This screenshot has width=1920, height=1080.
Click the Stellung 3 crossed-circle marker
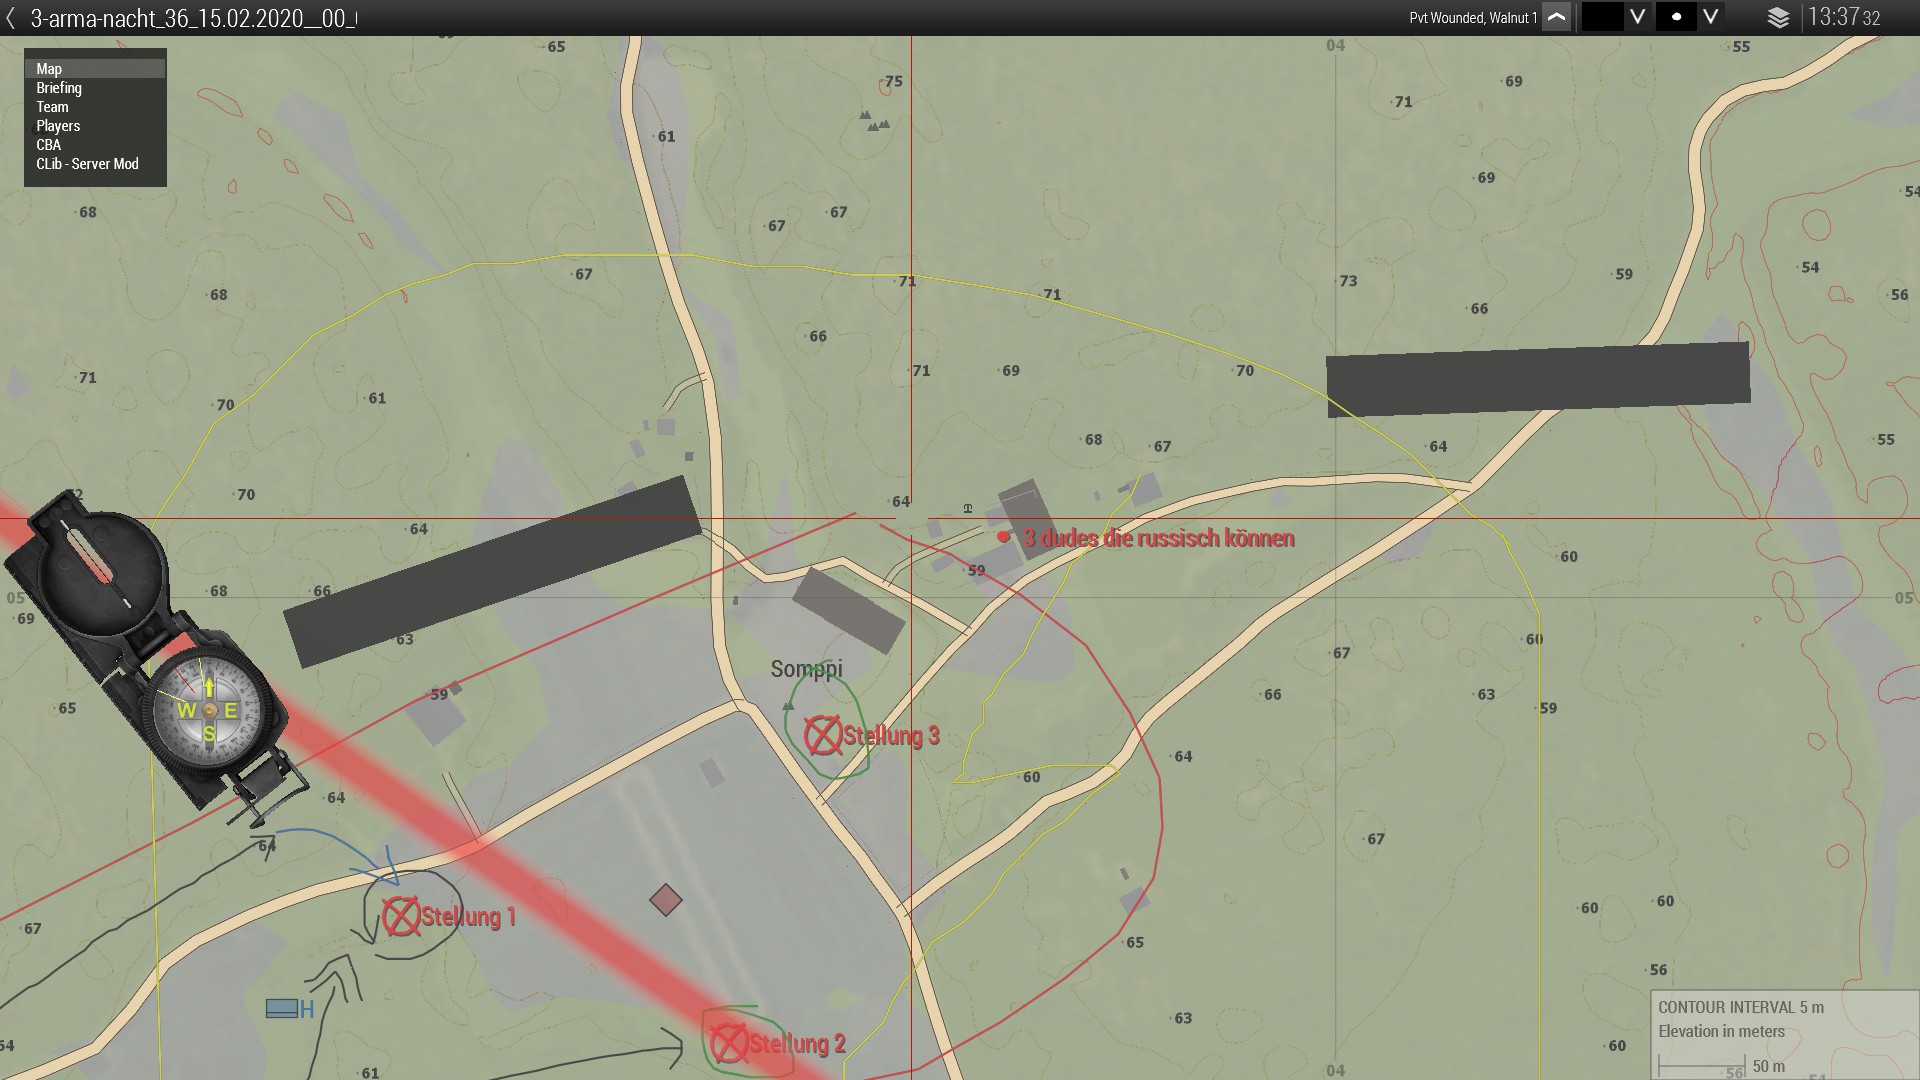coord(823,735)
